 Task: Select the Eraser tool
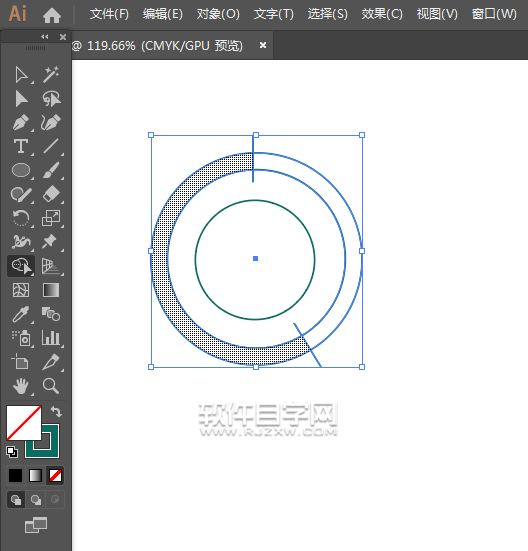click(51, 194)
